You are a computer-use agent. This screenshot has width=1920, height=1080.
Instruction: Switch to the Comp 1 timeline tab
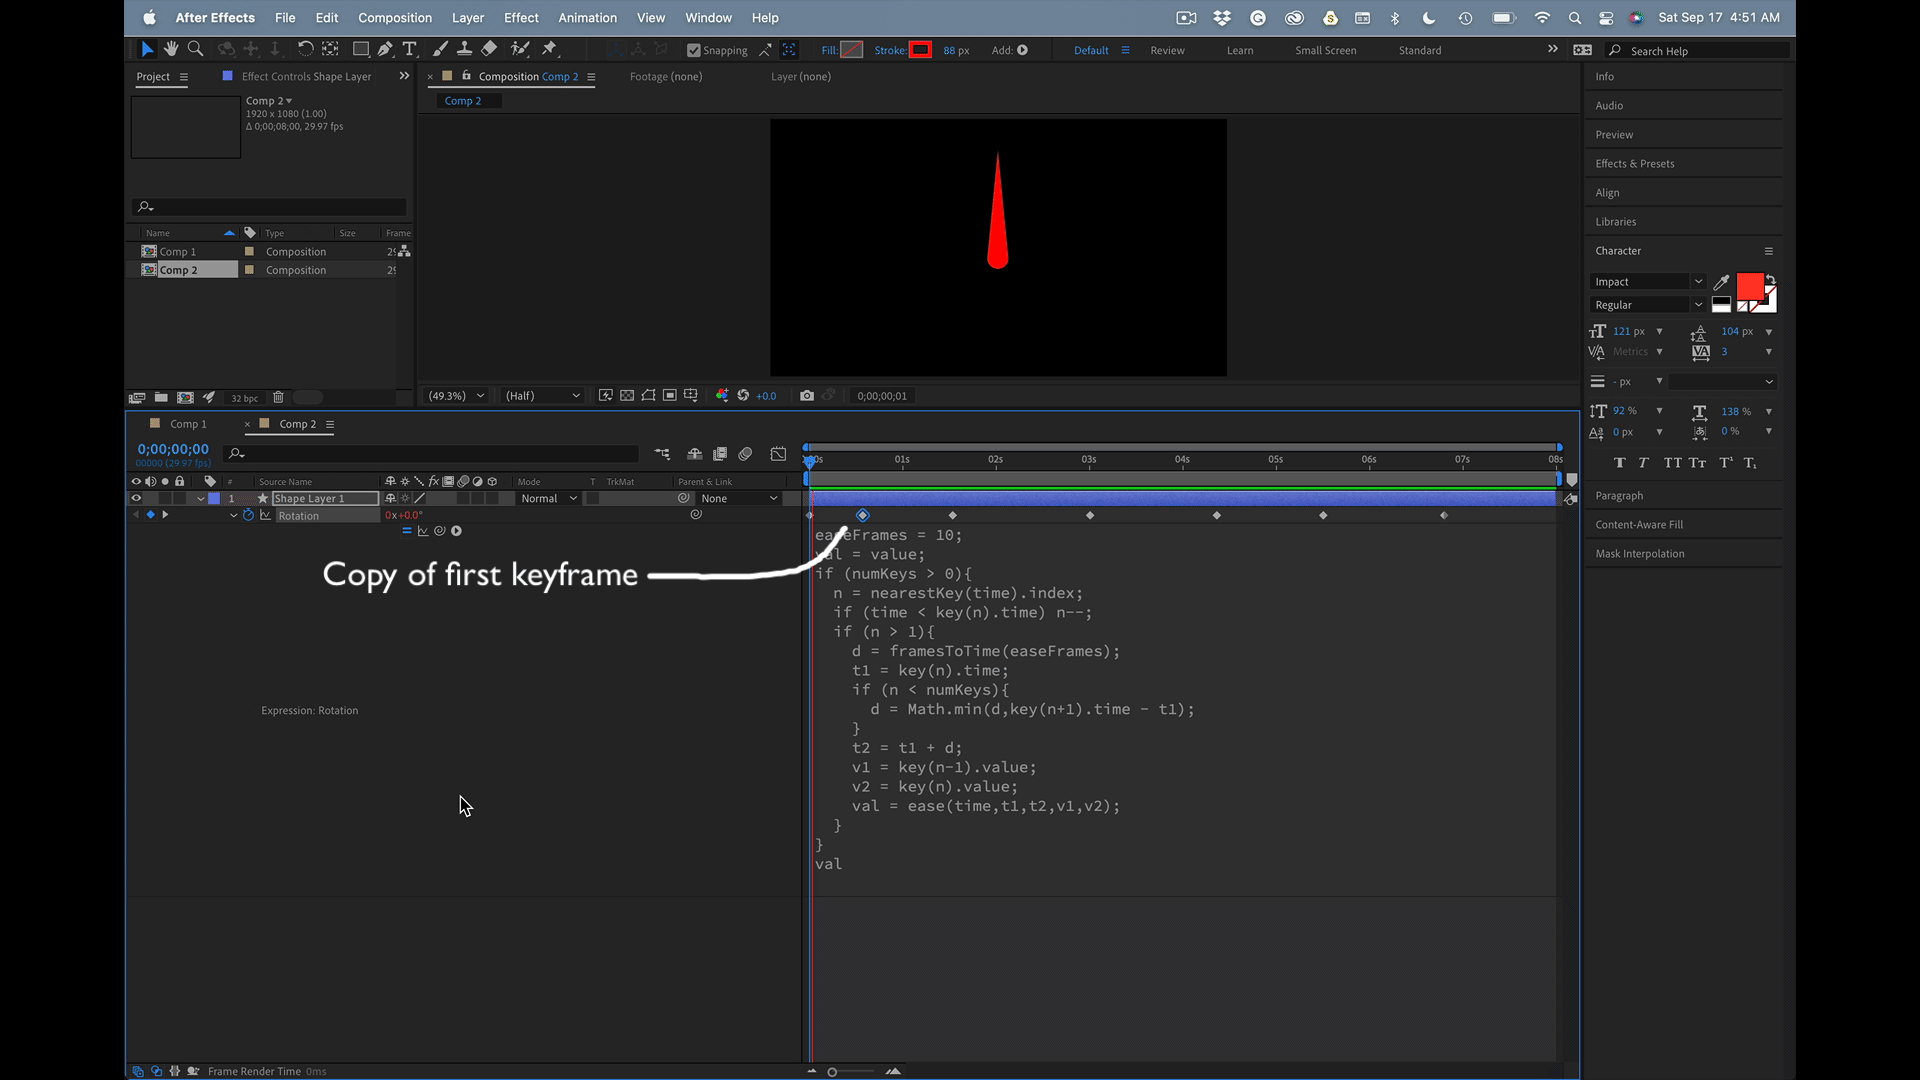click(190, 423)
